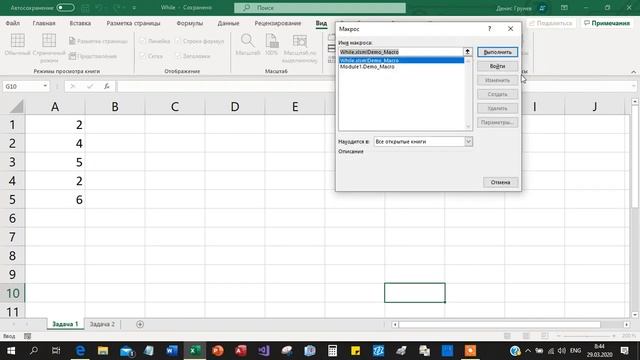The height and width of the screenshot is (360, 640).
Task: Open Calculator from taskbar
Action: 333,351
